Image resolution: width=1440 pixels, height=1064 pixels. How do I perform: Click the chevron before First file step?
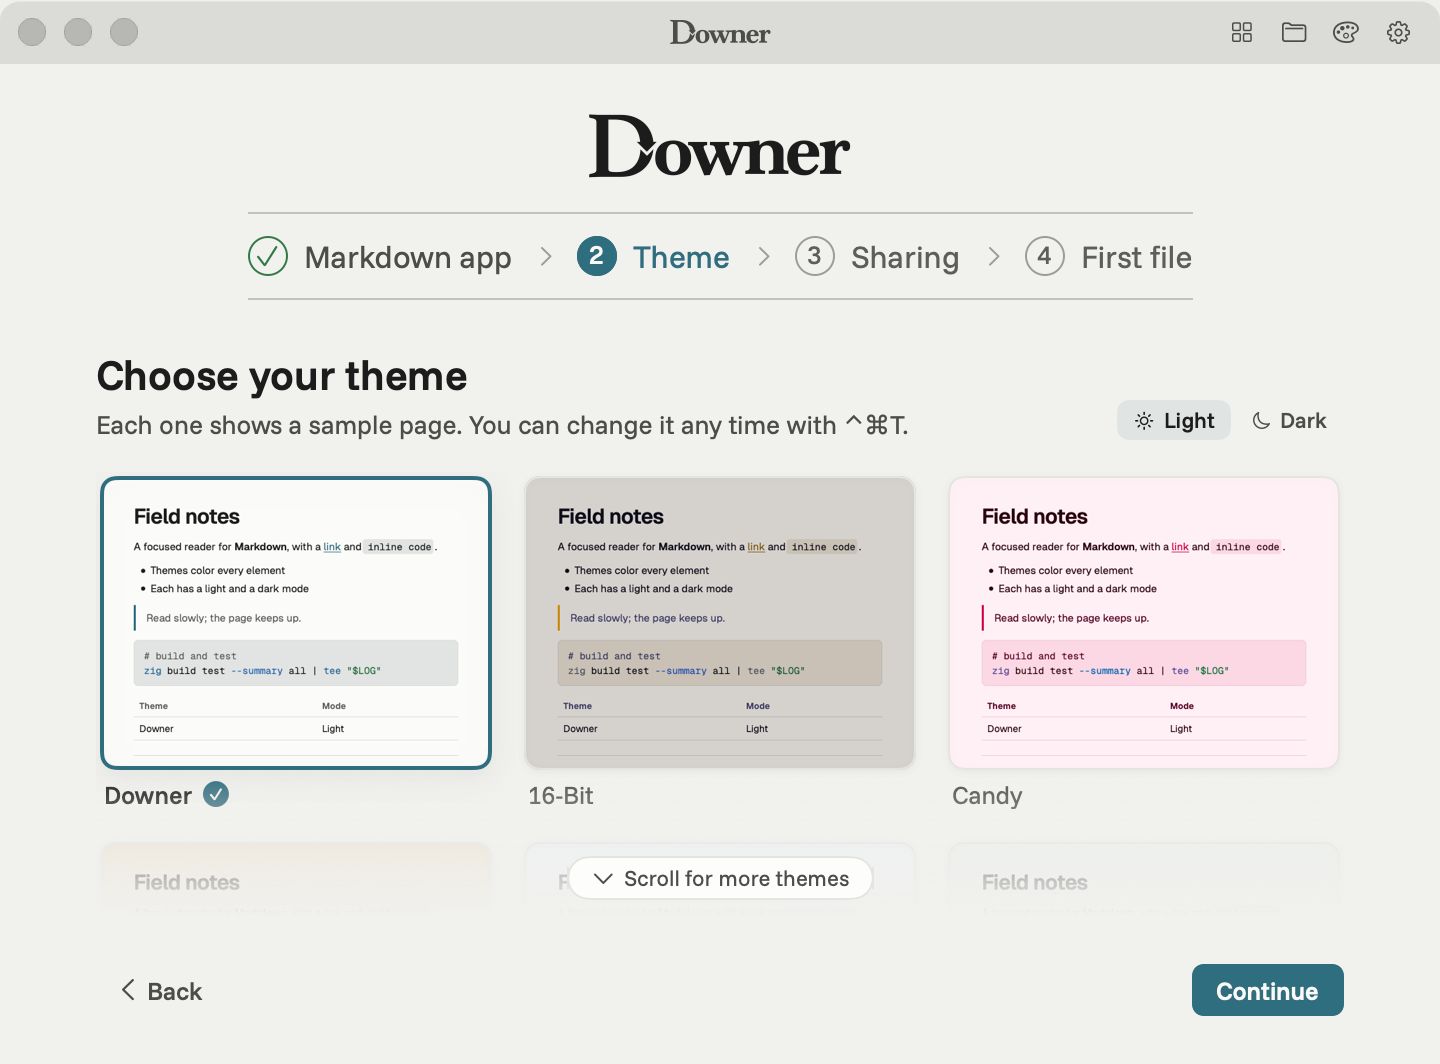point(994,257)
